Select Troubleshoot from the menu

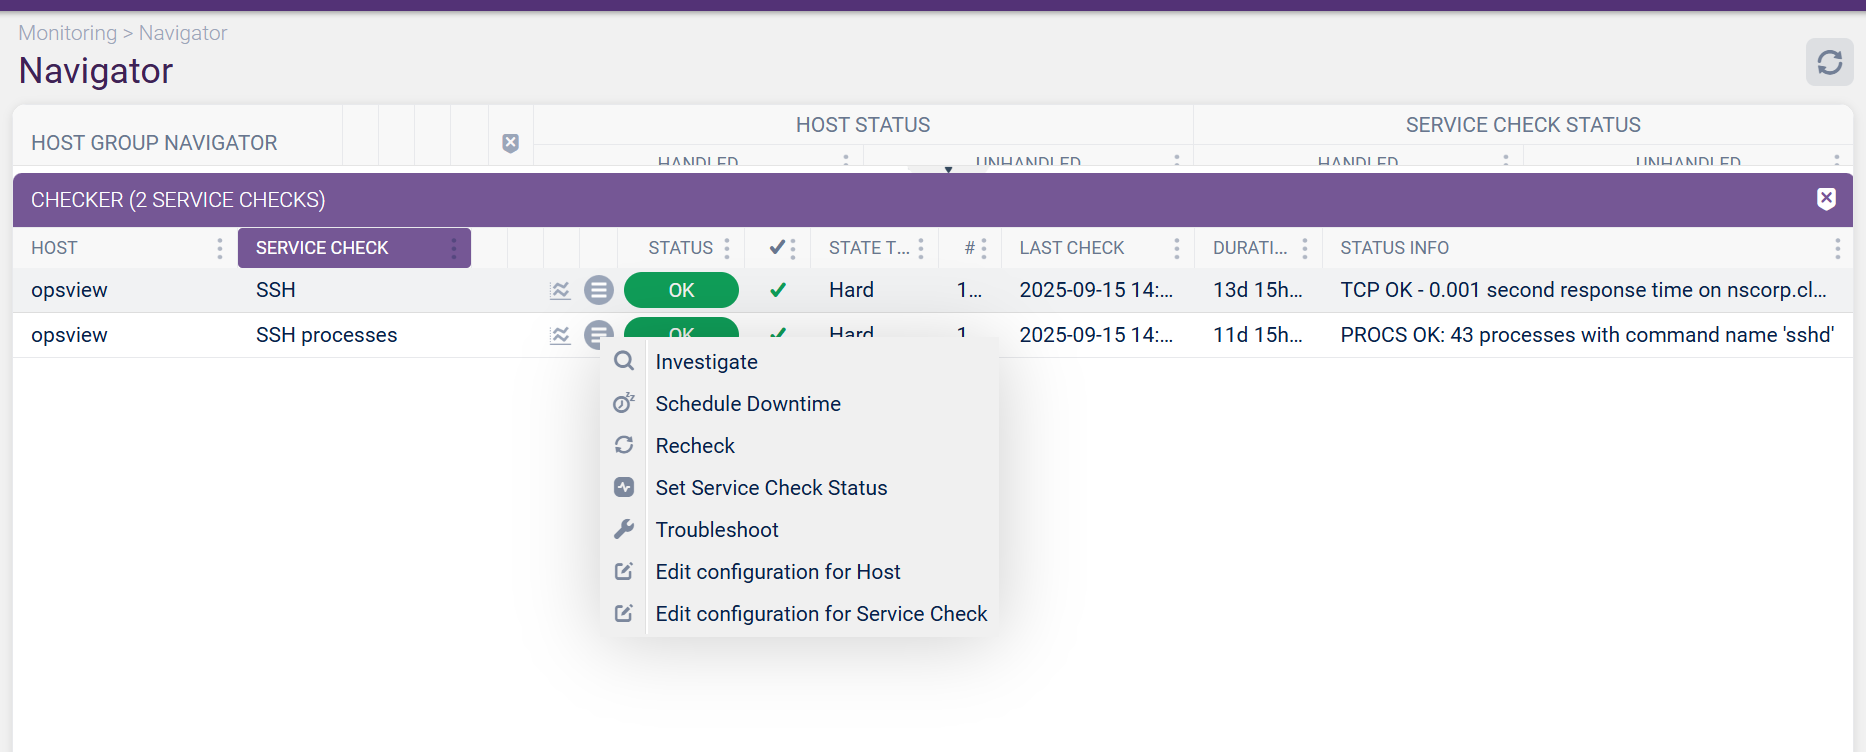click(x=716, y=530)
